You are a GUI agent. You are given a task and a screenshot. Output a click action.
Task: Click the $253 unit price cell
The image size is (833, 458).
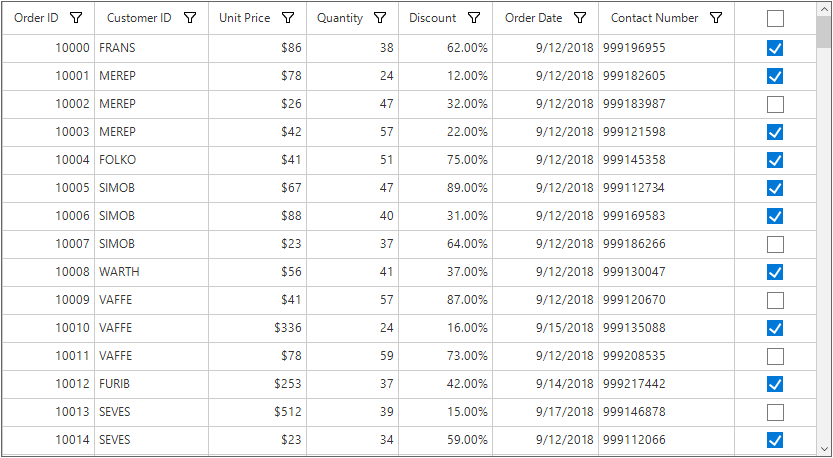click(x=258, y=384)
